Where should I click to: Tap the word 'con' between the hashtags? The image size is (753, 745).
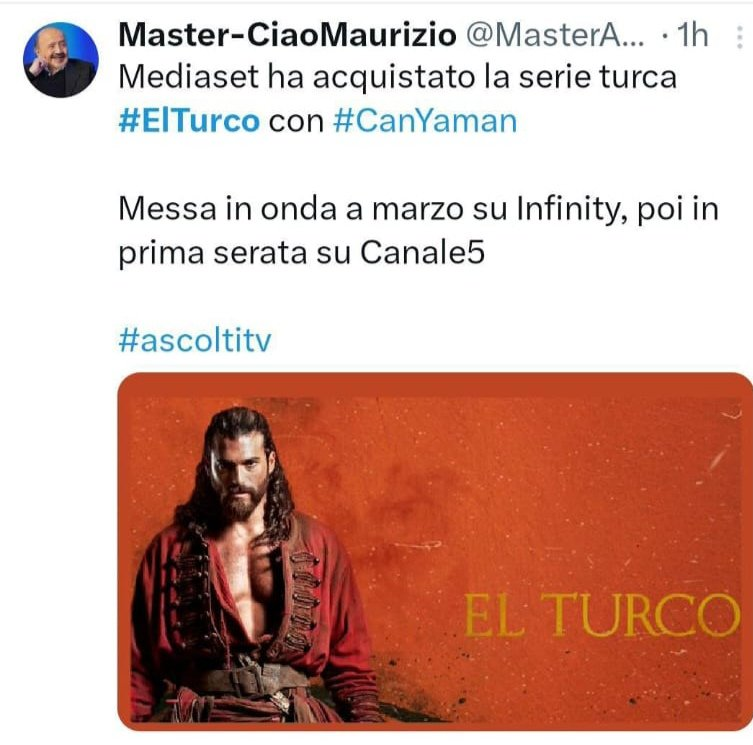pos(296,122)
